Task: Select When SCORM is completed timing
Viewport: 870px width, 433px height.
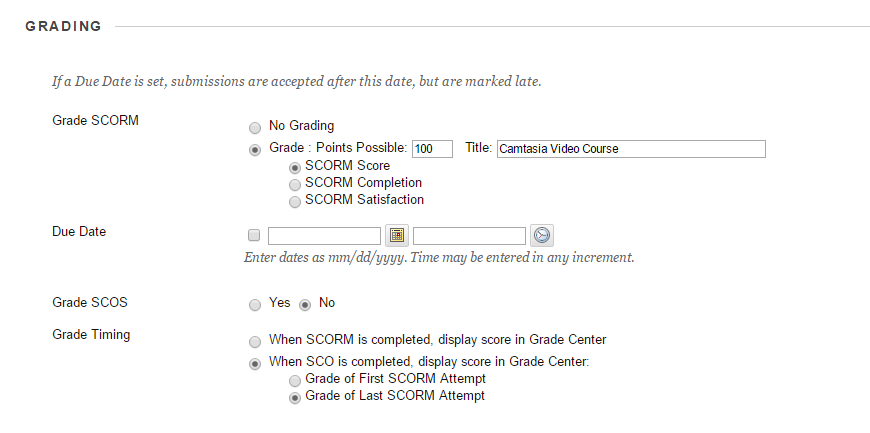Action: point(255,340)
